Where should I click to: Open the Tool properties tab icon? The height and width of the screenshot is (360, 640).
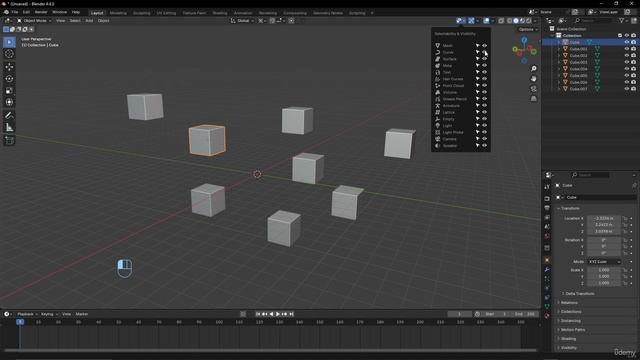coord(547,187)
